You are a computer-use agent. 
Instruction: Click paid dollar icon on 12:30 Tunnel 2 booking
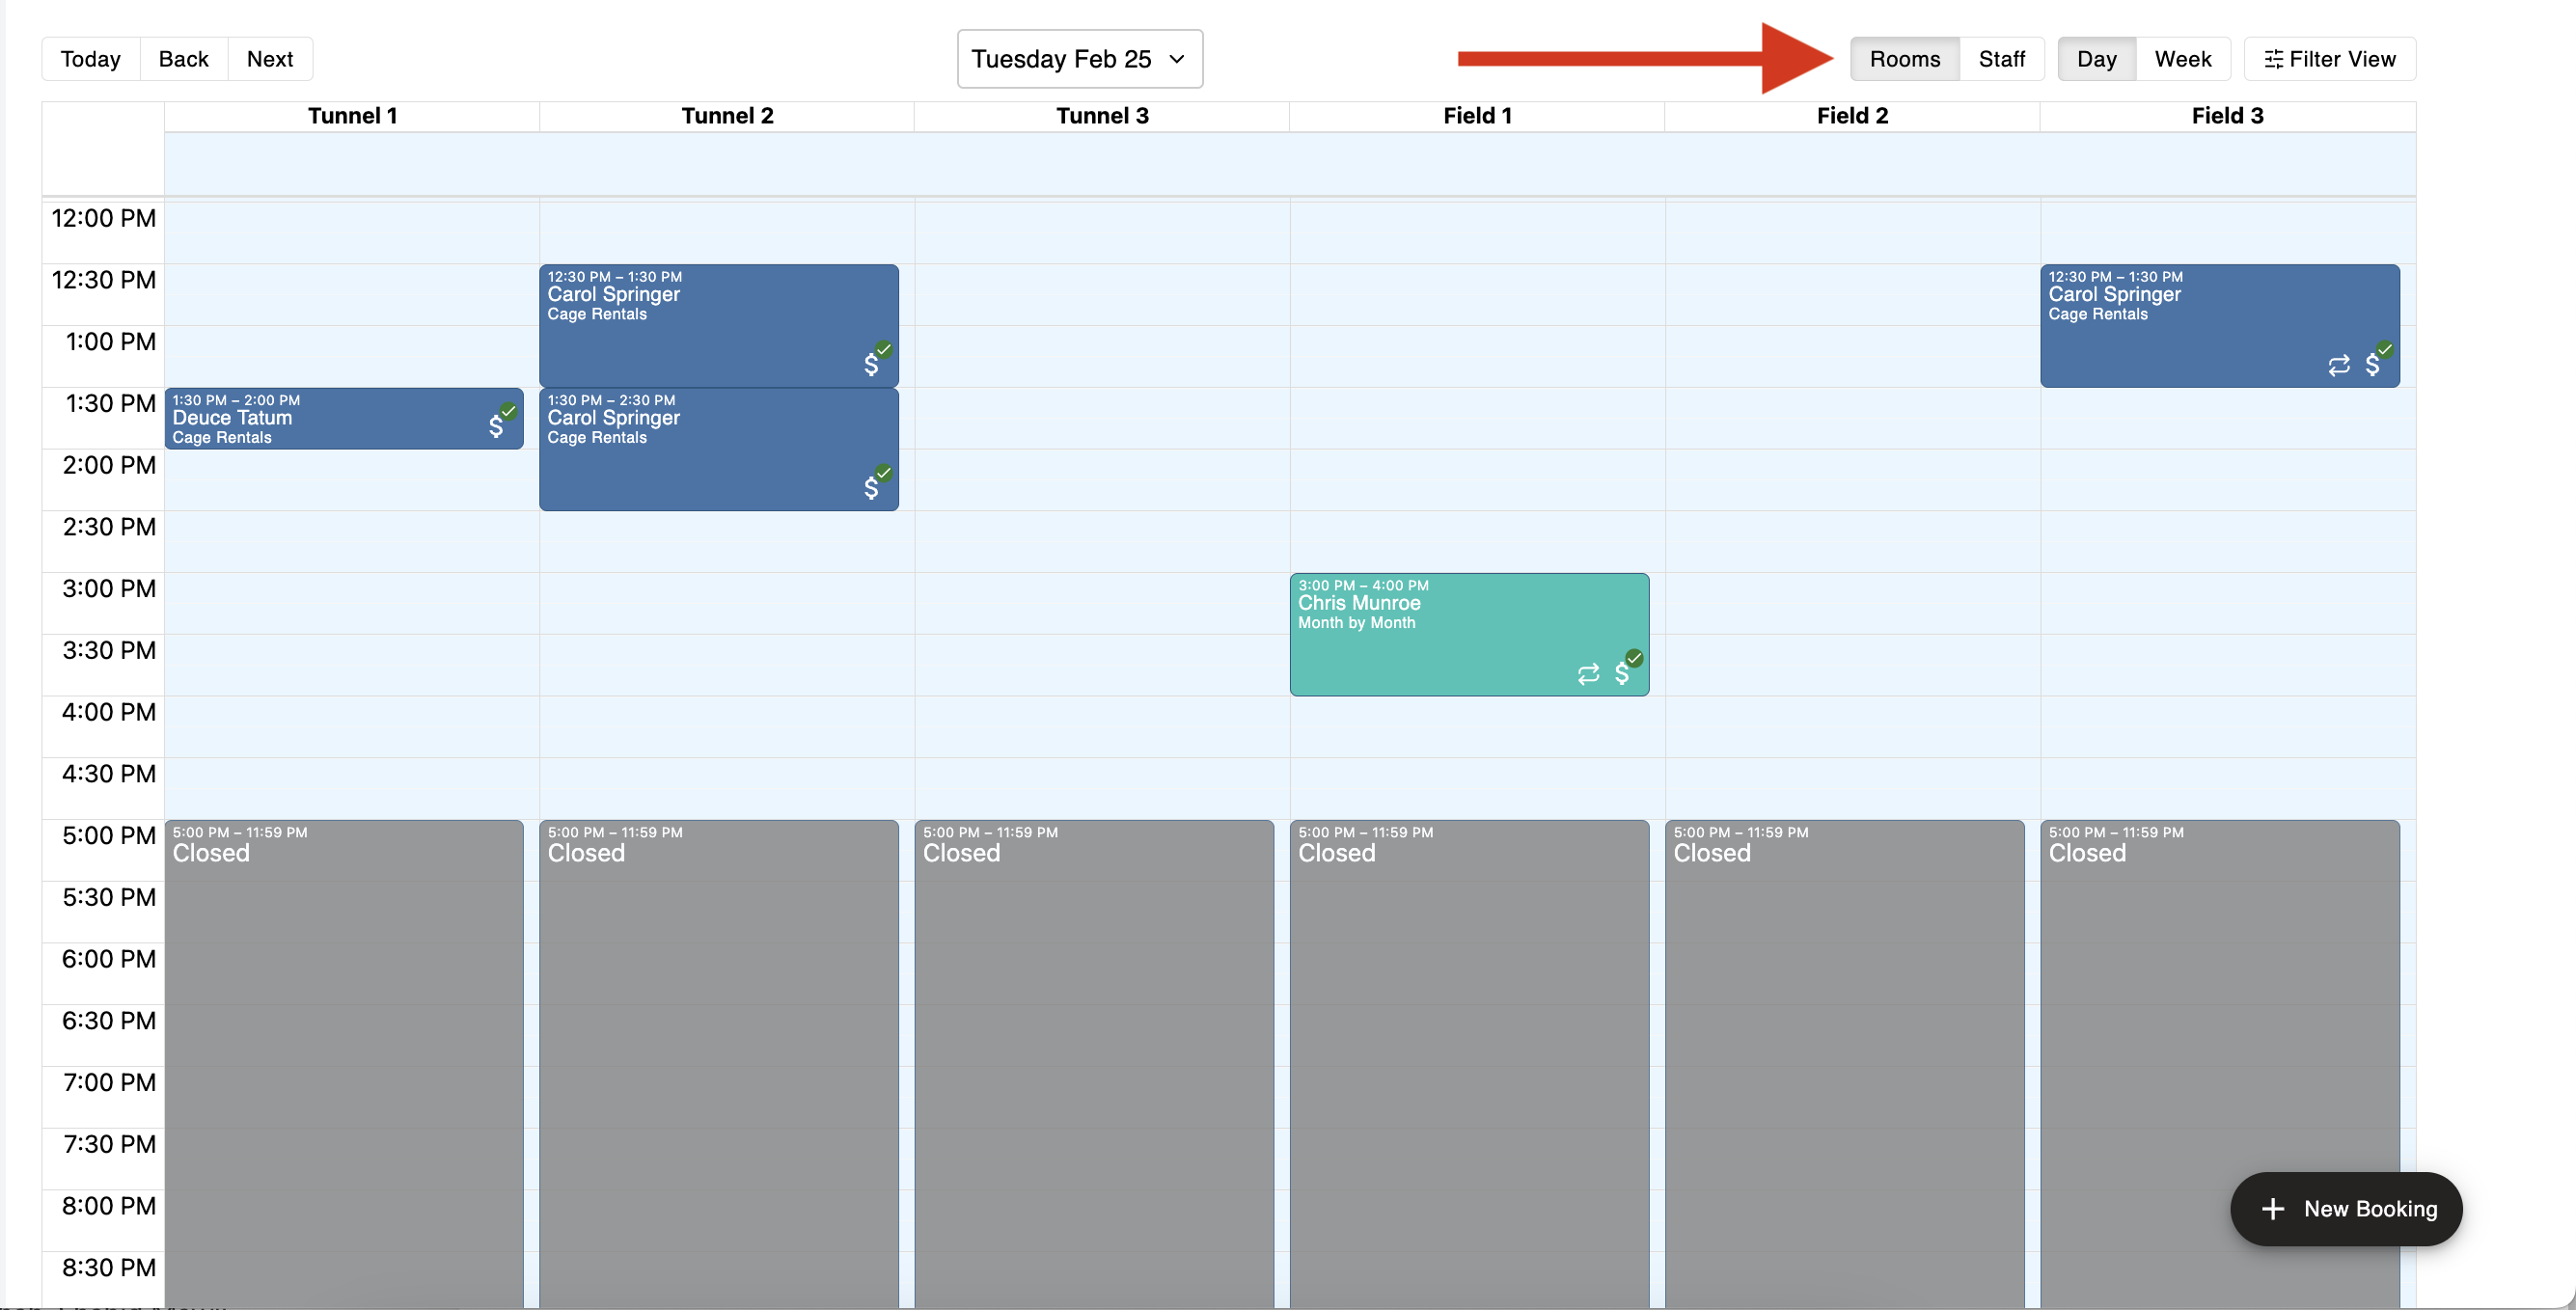click(871, 364)
